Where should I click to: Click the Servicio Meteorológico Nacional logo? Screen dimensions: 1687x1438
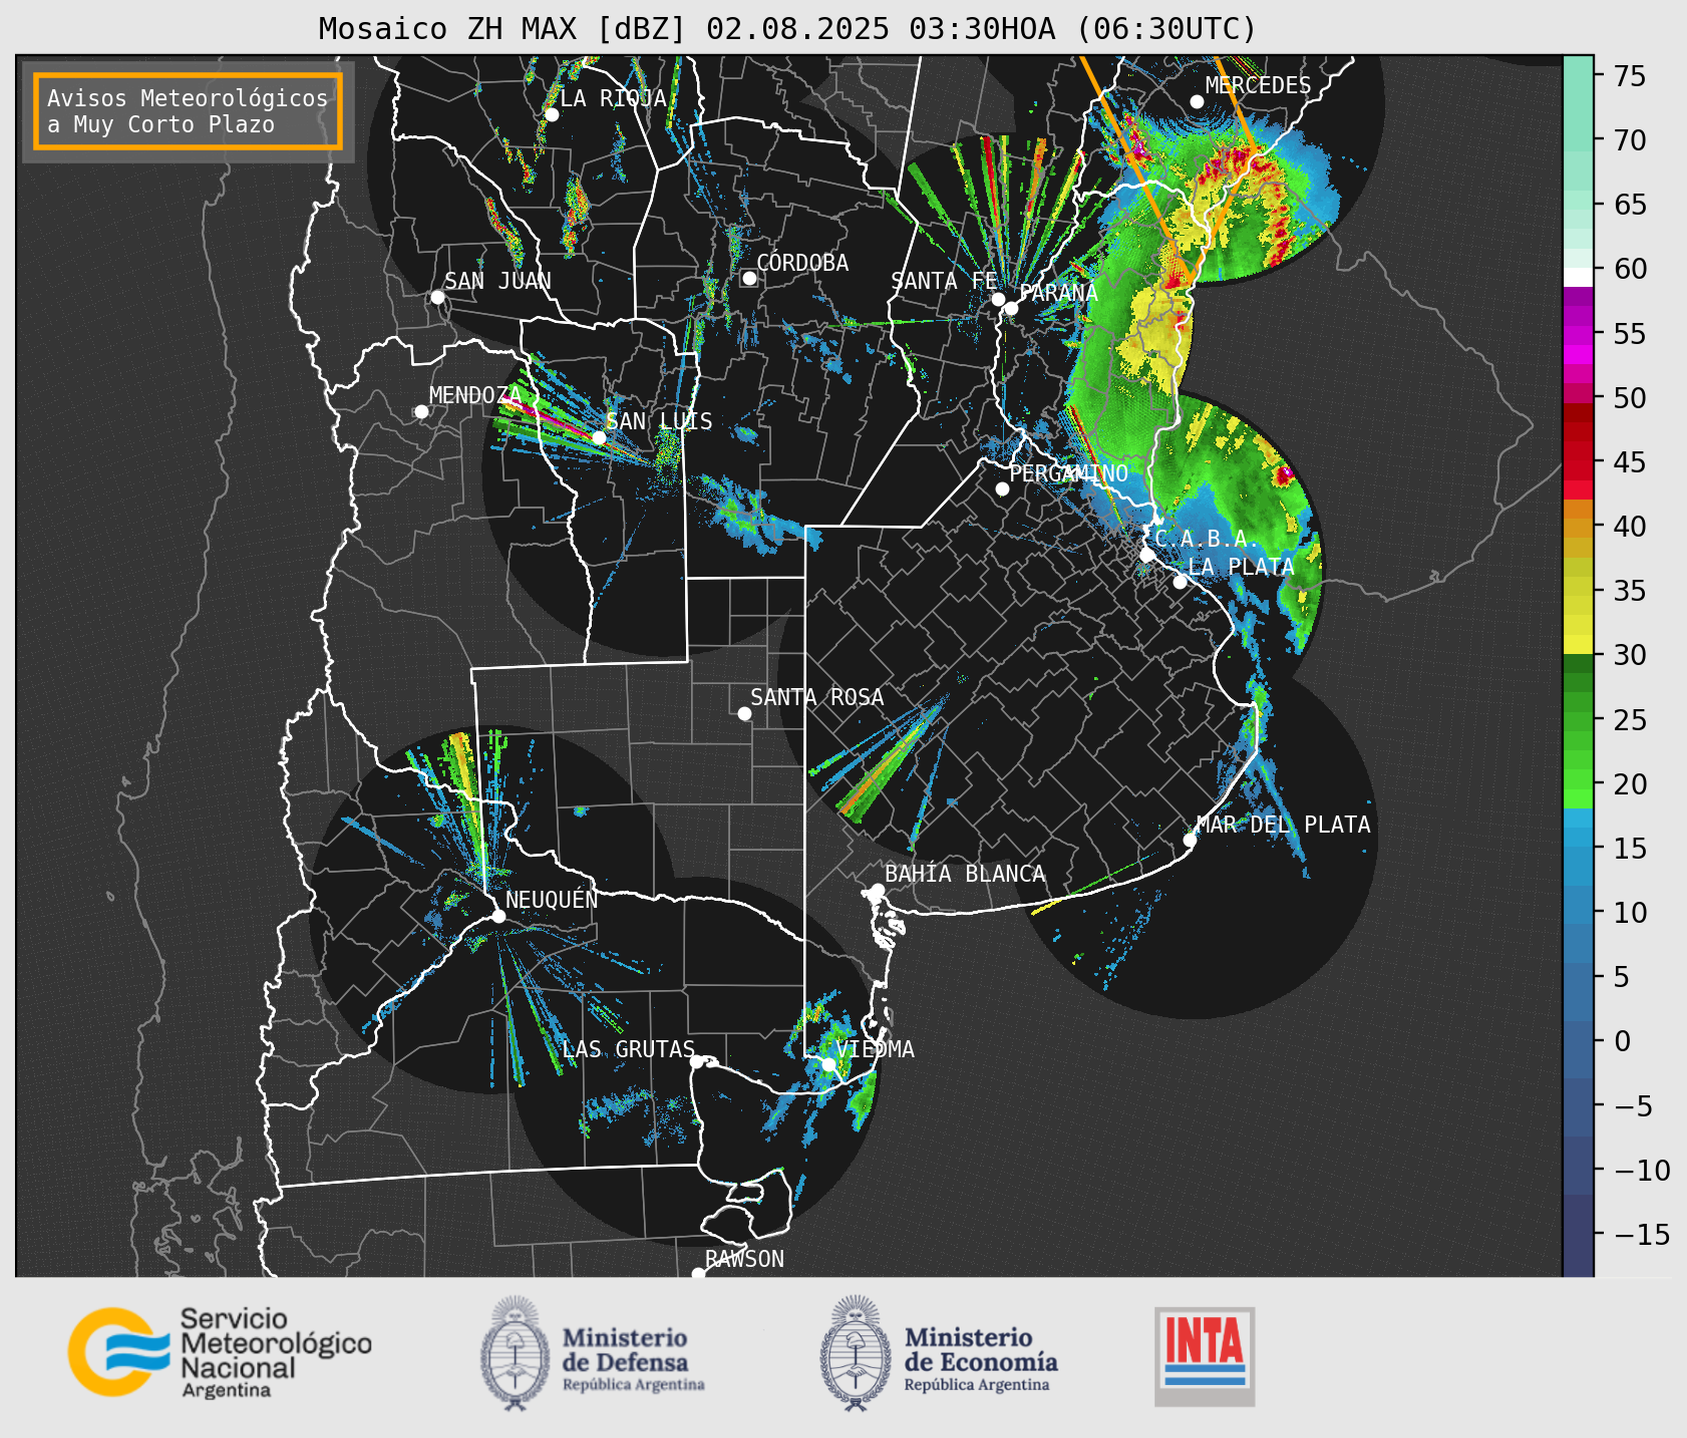coord(220,1352)
